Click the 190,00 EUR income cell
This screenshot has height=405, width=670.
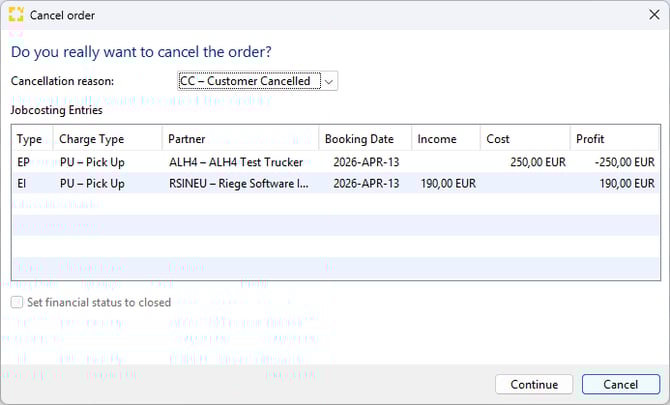pos(444,183)
